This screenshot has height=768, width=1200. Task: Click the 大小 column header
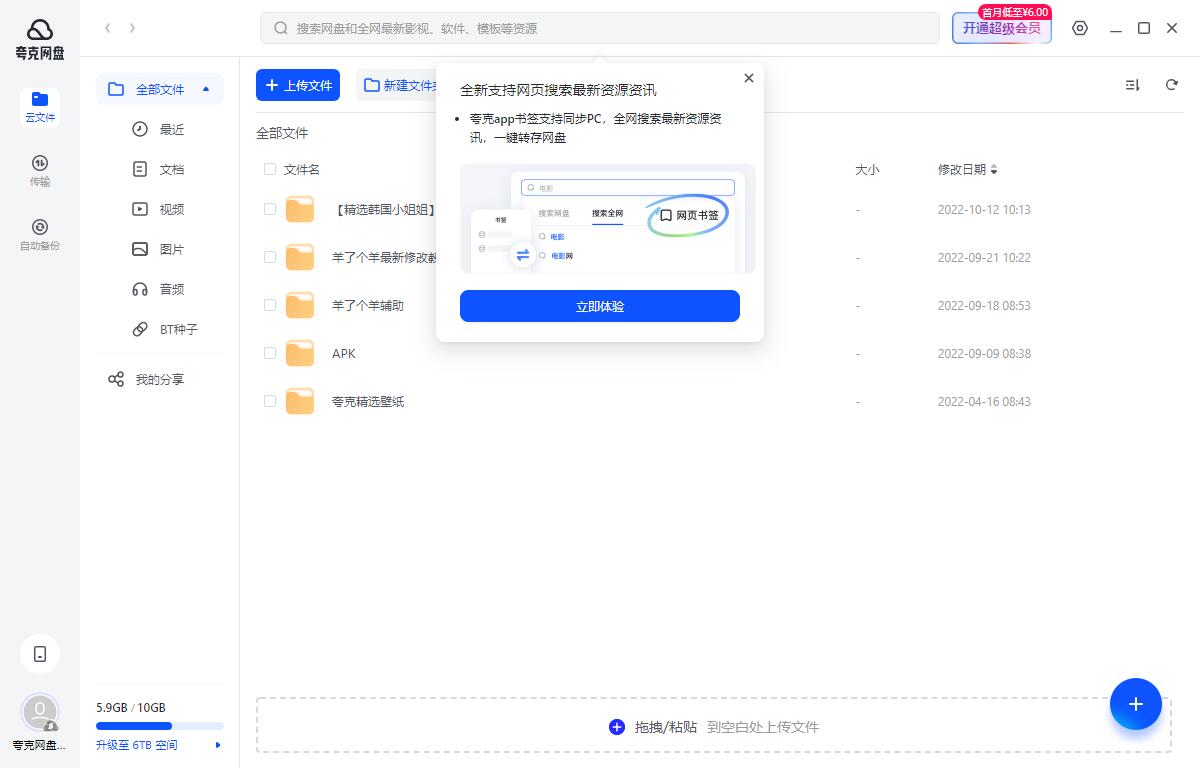pos(867,169)
